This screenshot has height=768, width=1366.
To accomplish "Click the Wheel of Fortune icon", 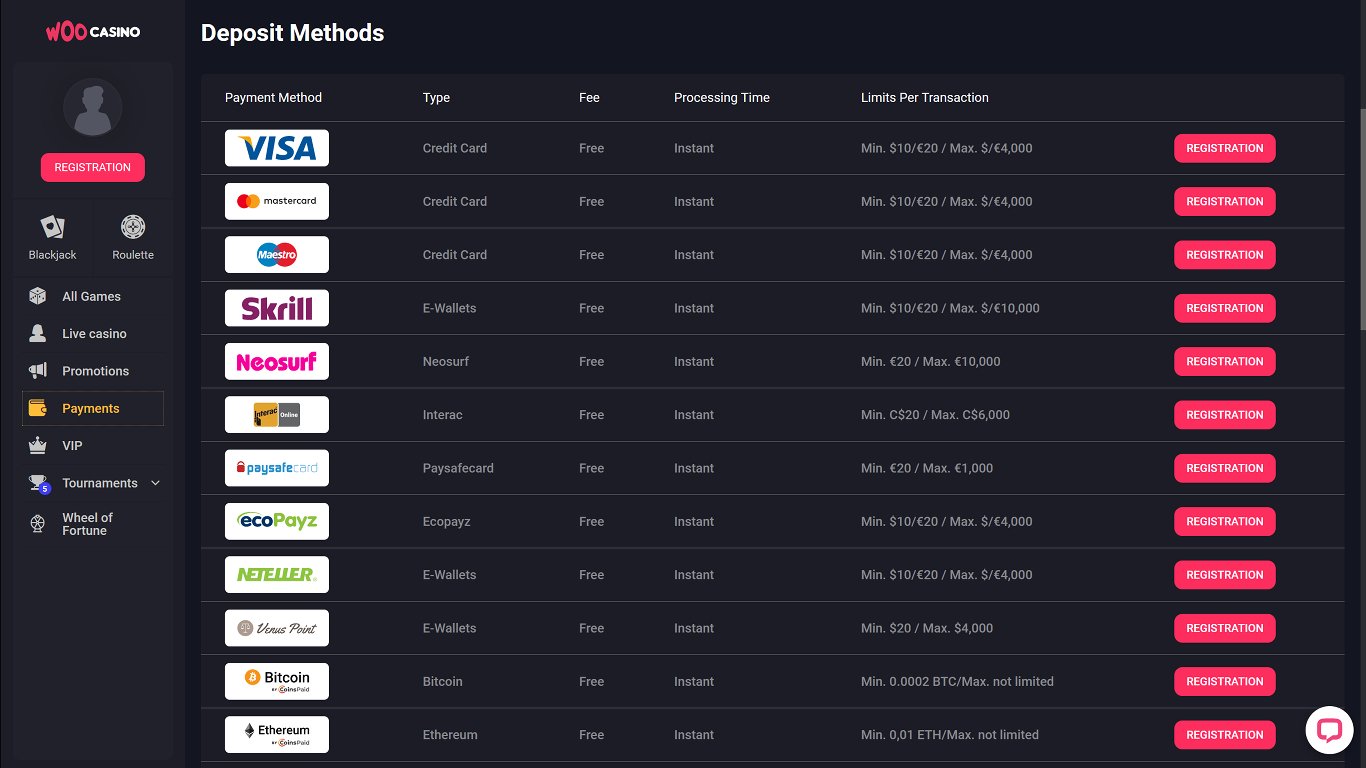I will 38,523.
